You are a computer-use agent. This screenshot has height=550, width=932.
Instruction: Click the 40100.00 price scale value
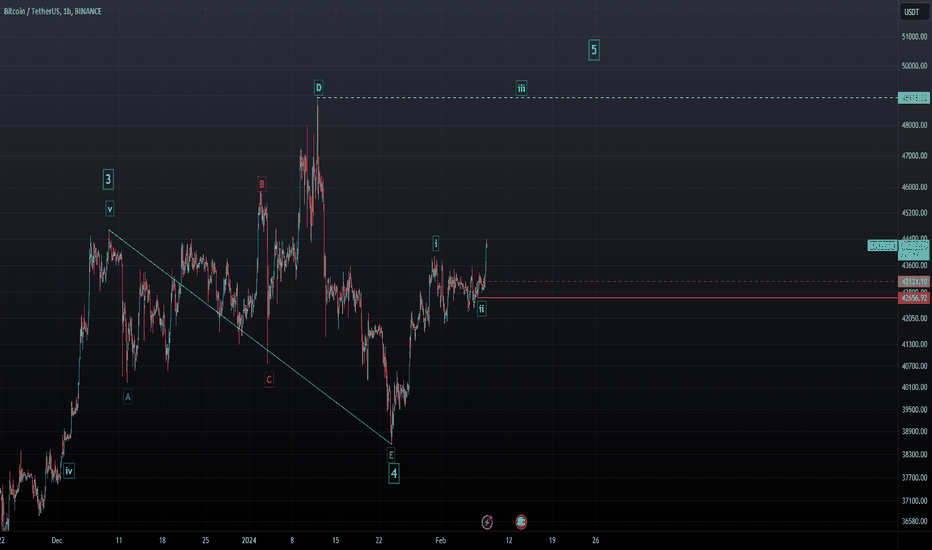[x=914, y=387]
